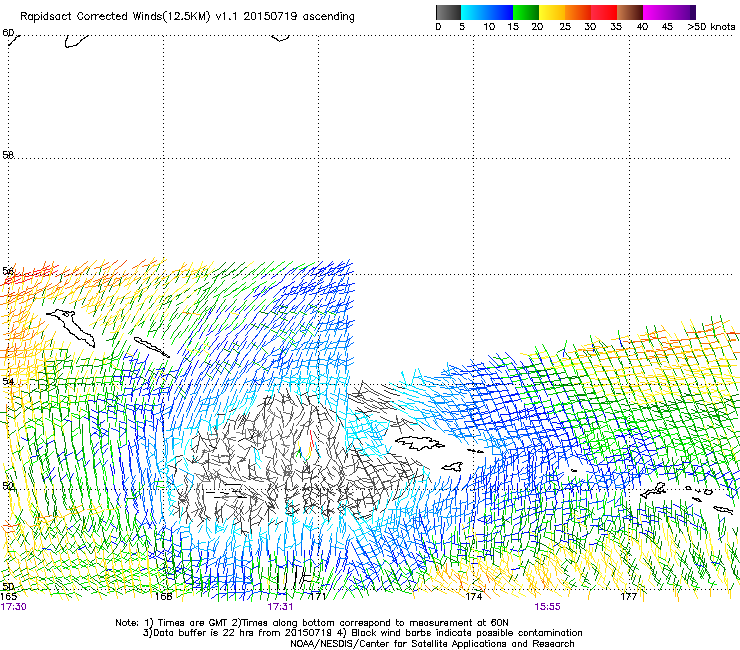740x650 pixels.
Task: Click the longitude label 165
Action: pos(8,596)
